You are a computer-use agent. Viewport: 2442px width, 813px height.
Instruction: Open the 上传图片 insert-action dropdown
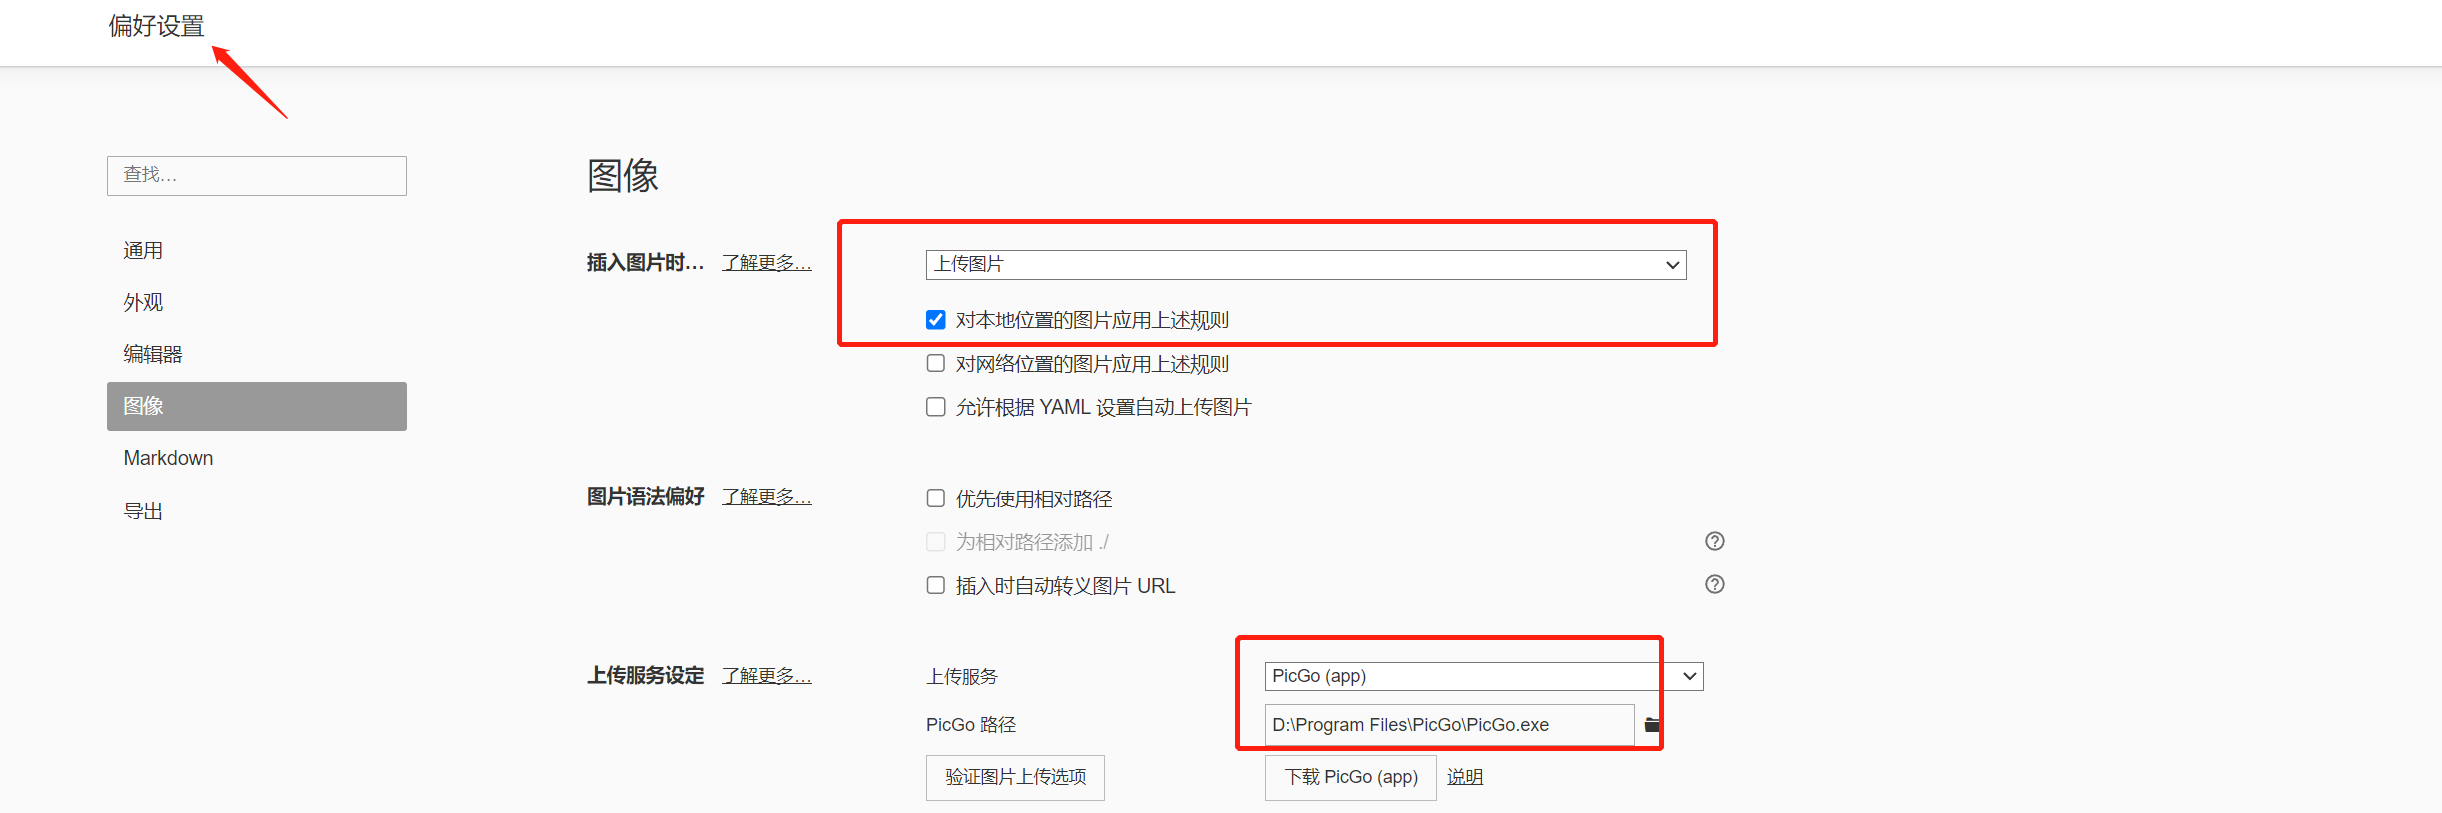1305,264
